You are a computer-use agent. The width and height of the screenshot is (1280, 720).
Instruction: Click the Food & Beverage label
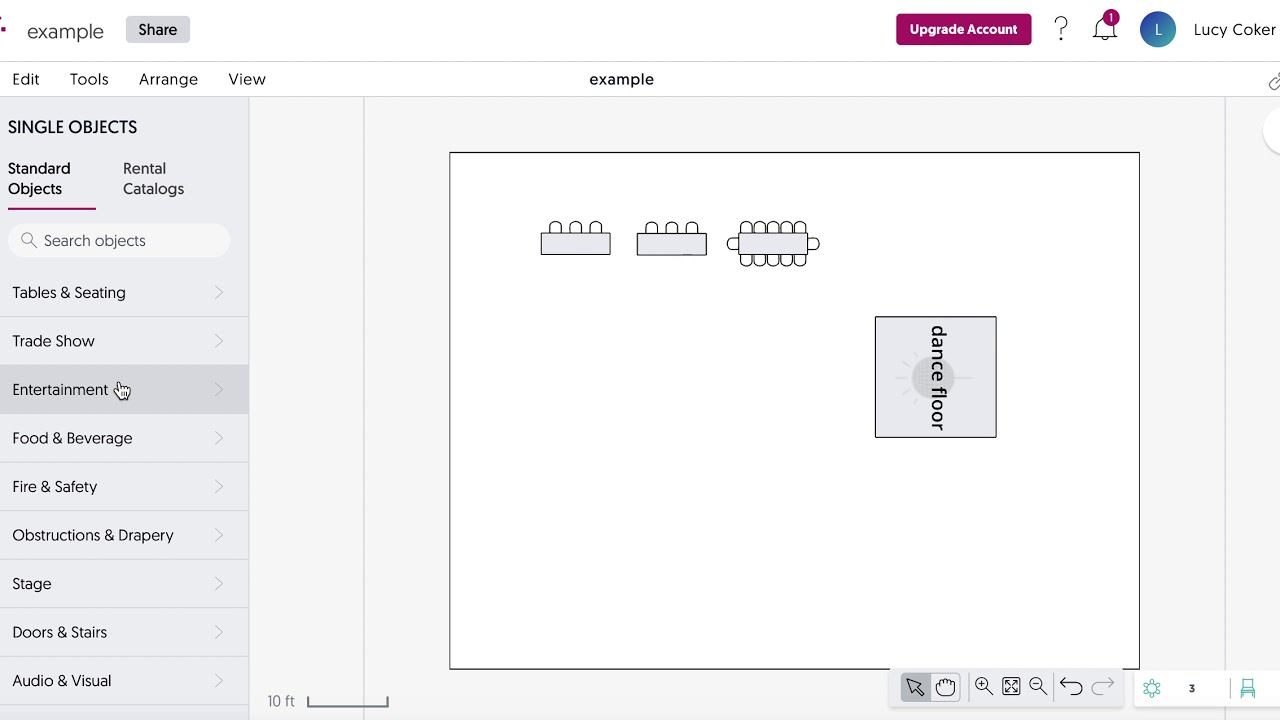pyautogui.click(x=72, y=438)
